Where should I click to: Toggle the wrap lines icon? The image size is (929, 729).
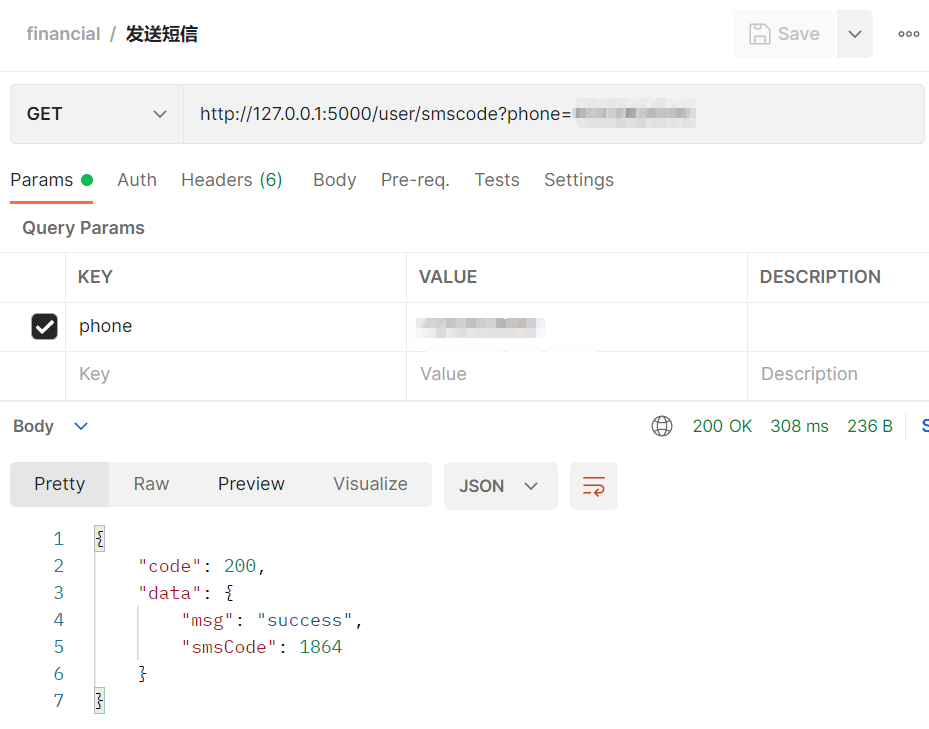click(x=594, y=486)
